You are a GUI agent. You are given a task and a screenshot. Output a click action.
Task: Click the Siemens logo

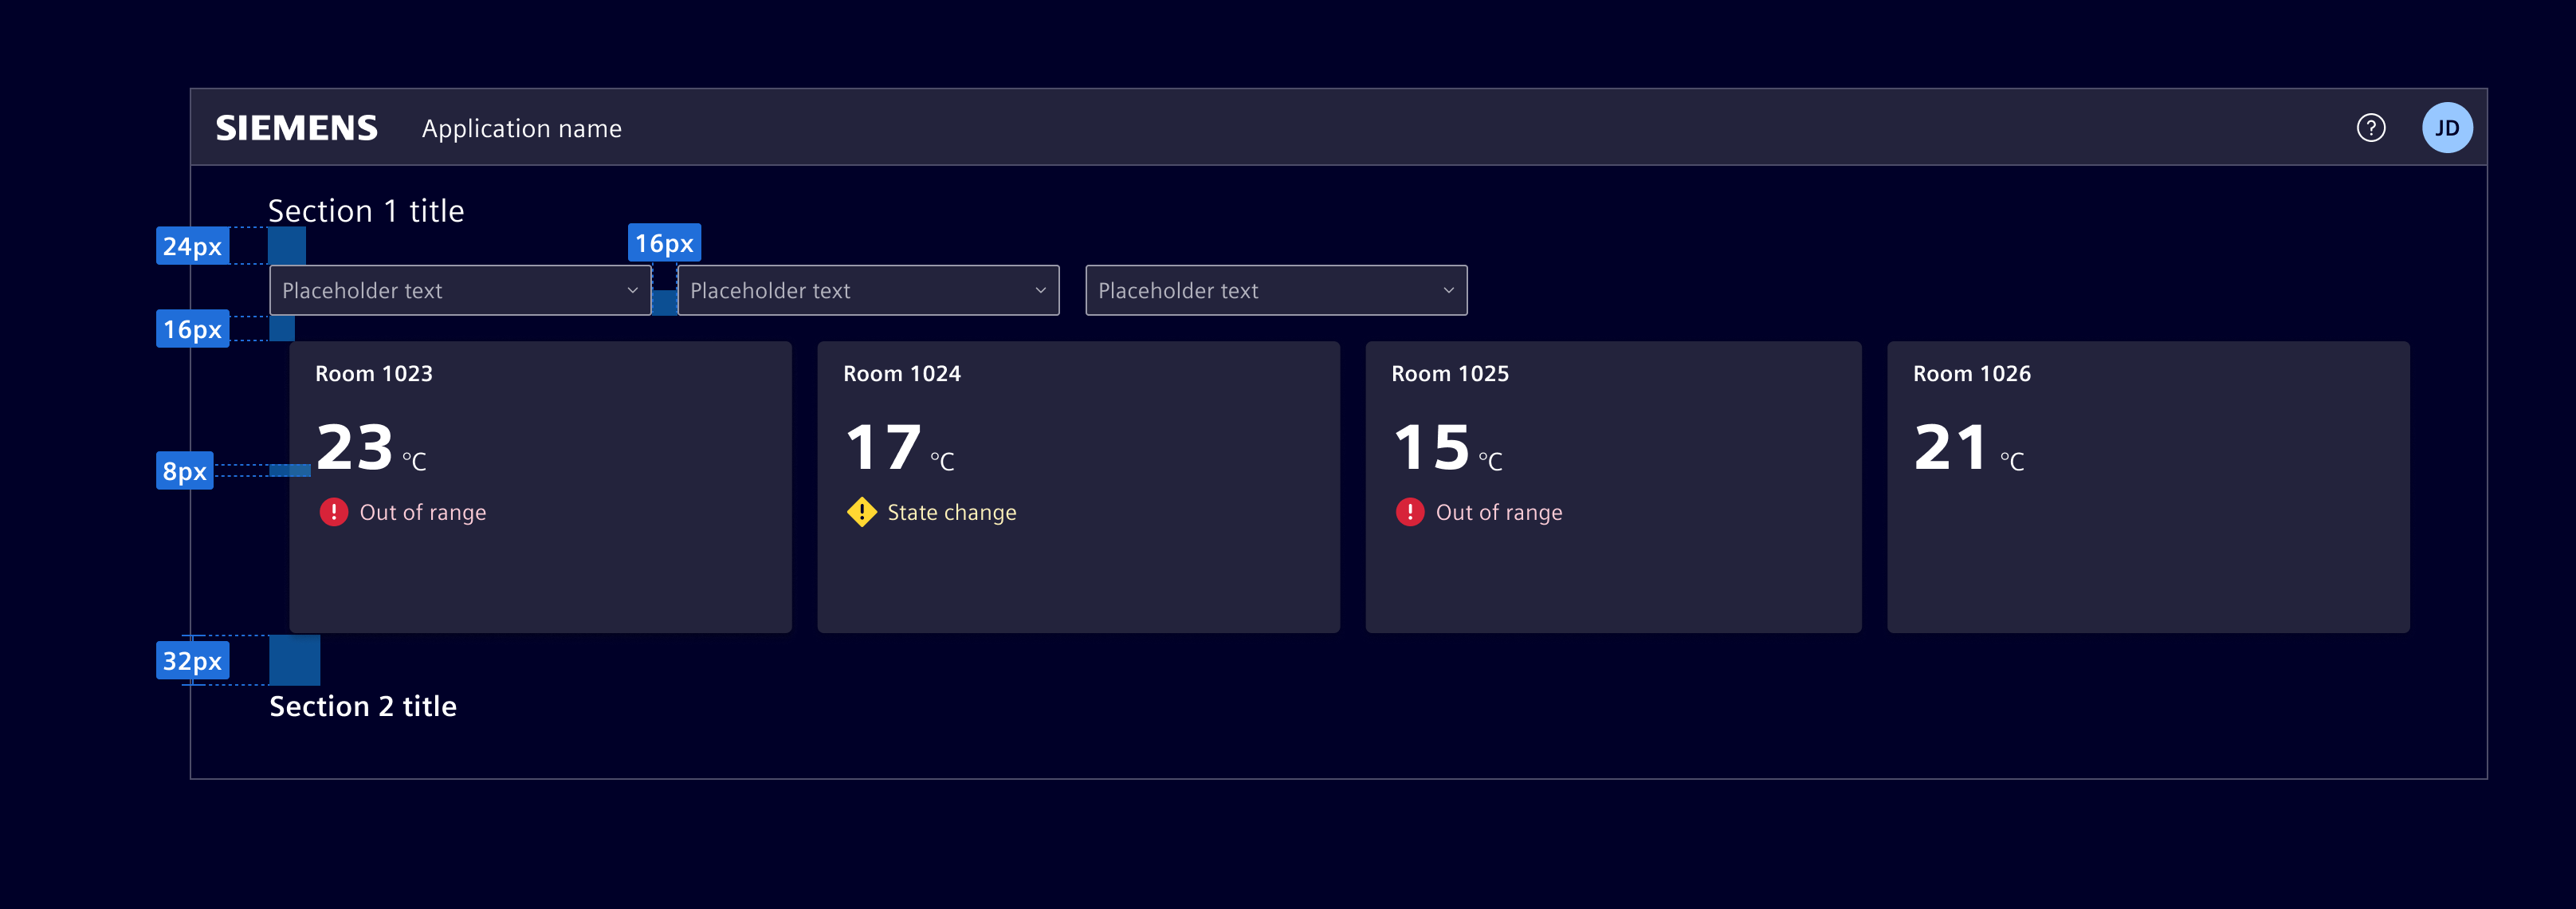pyautogui.click(x=297, y=128)
